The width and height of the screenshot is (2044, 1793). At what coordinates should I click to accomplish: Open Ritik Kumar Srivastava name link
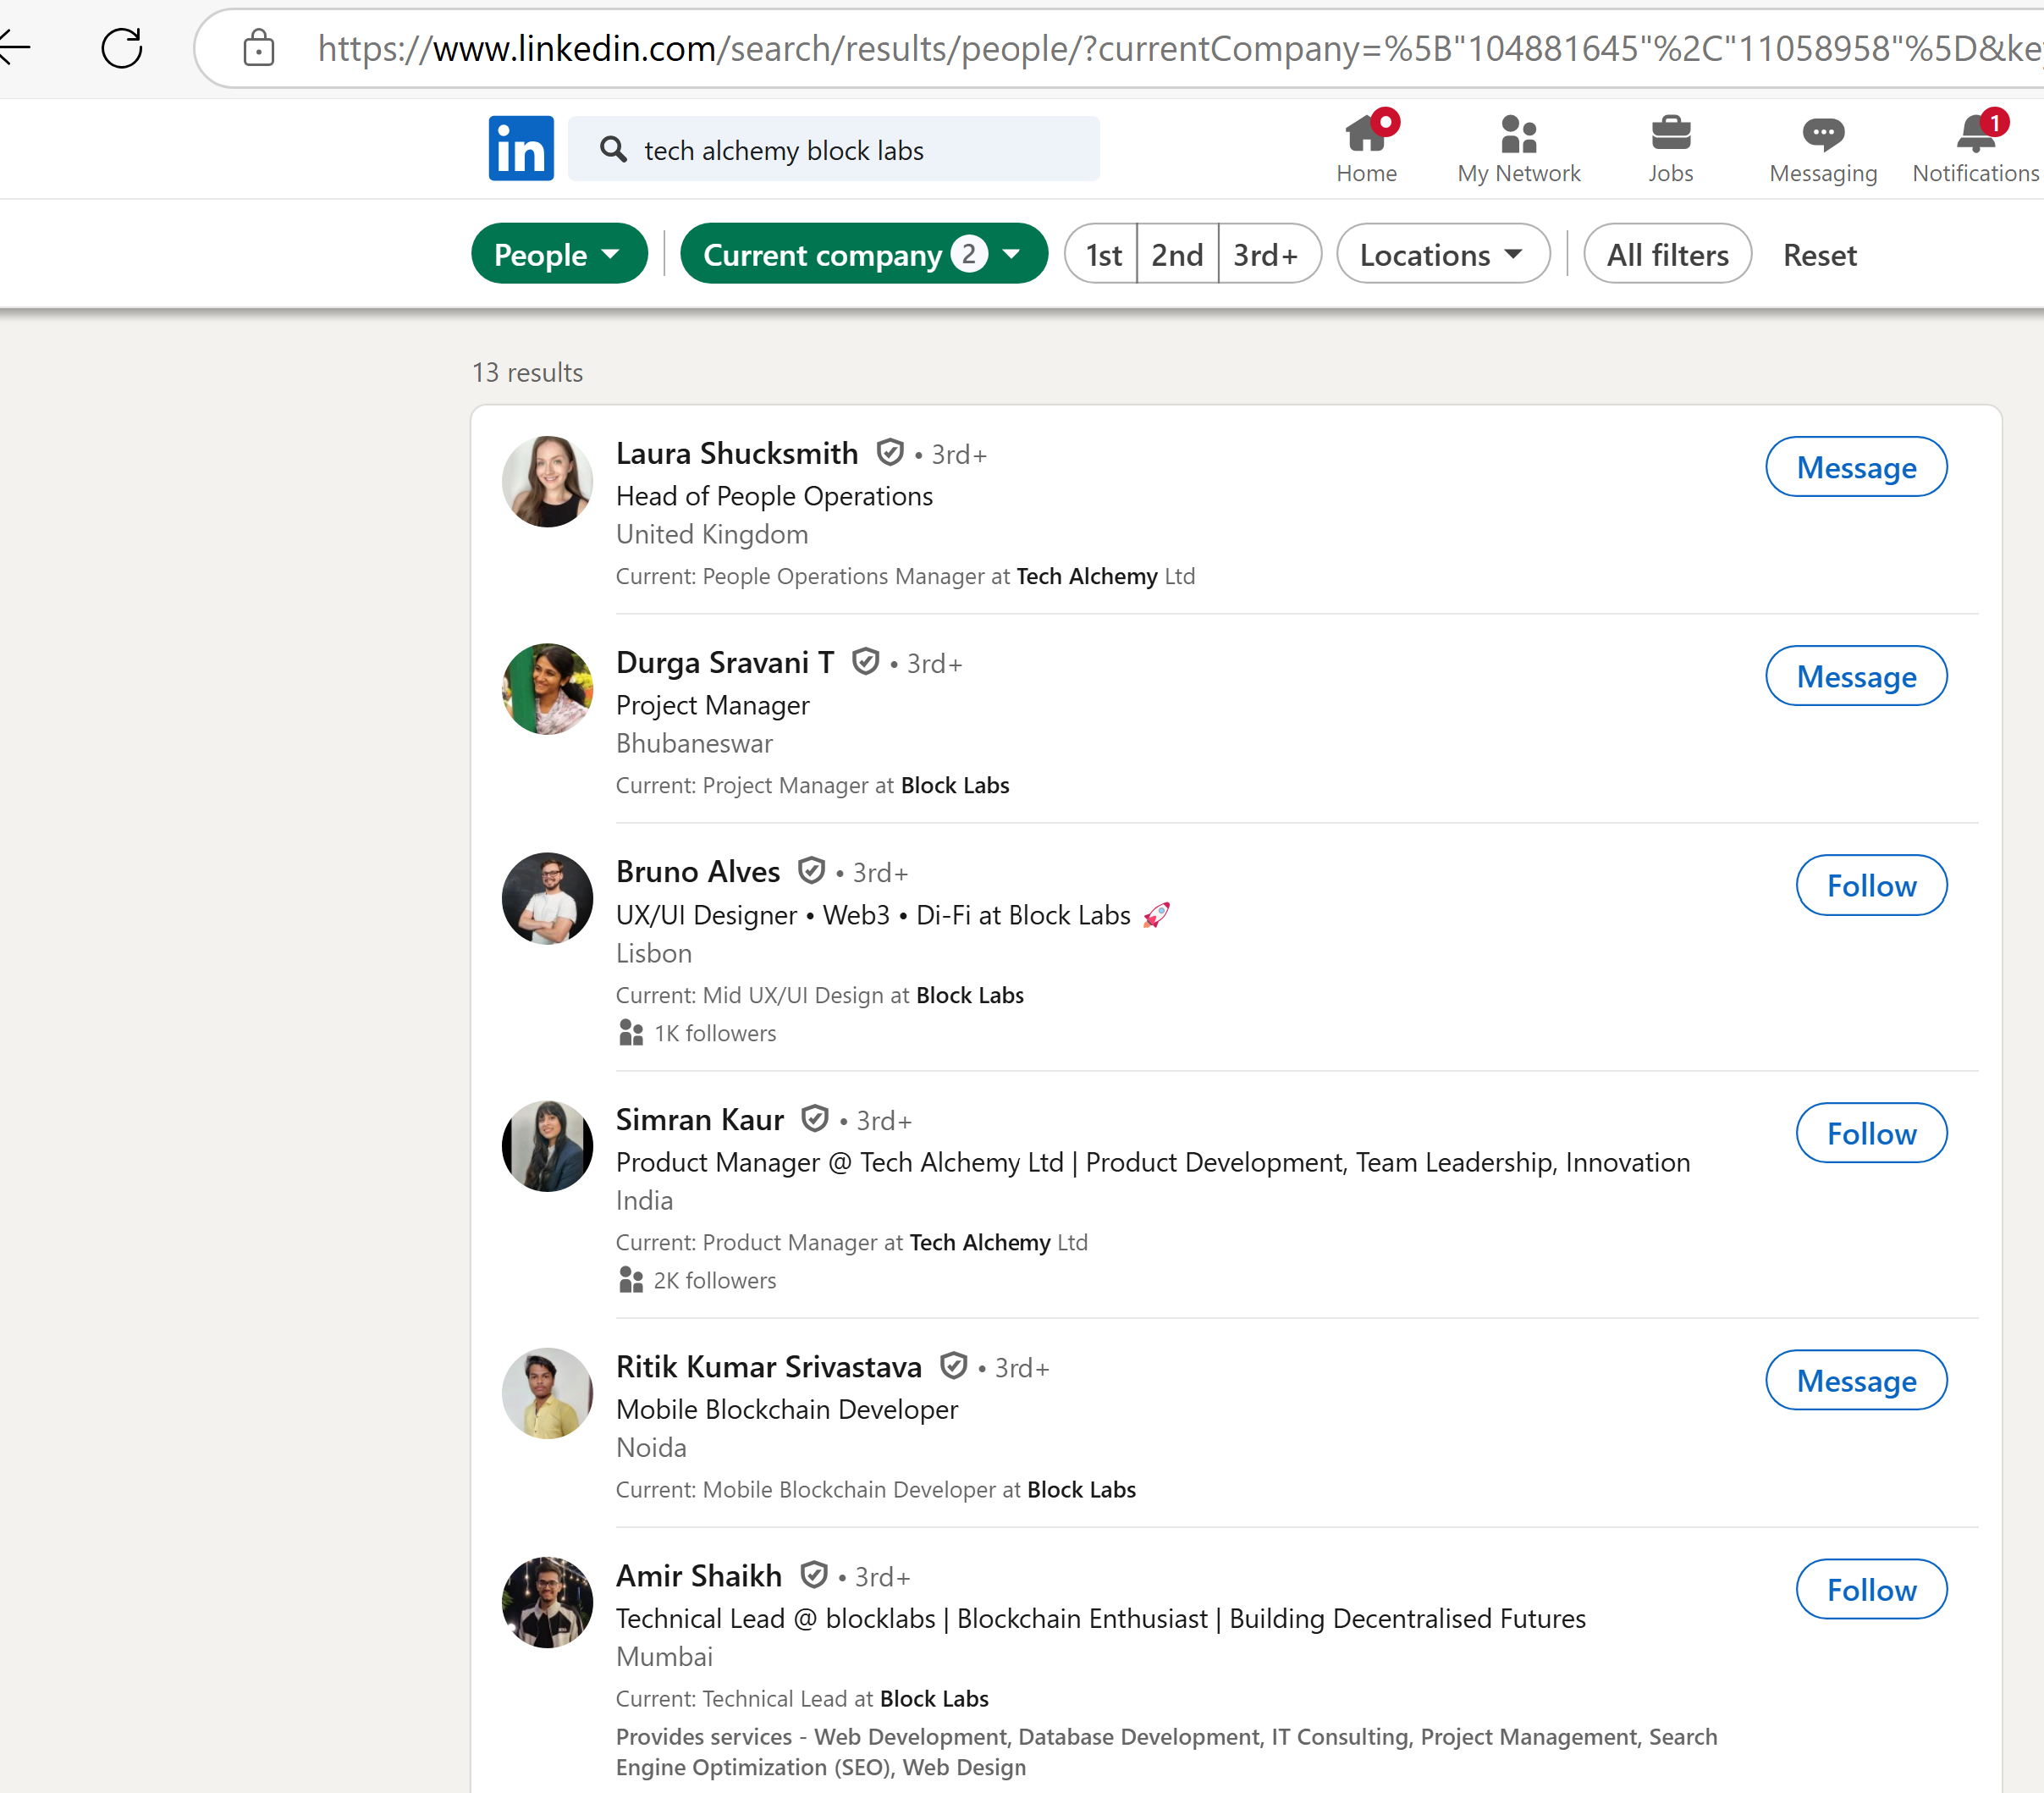(769, 1366)
